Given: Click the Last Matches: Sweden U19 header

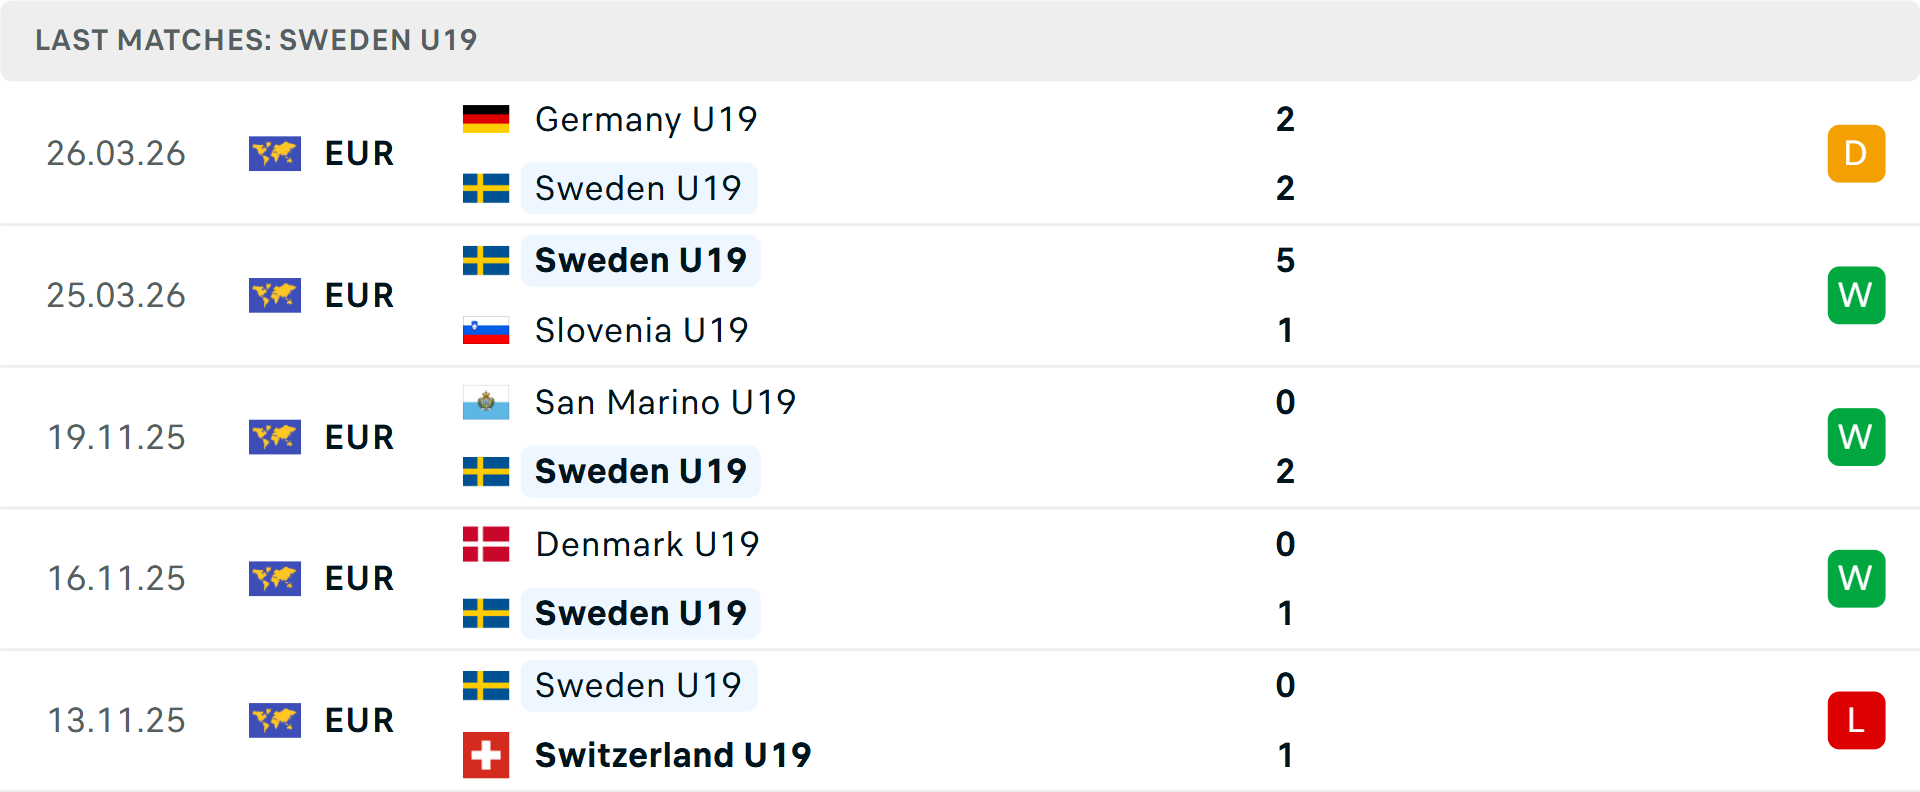Looking at the screenshot, I should [x=256, y=40].
